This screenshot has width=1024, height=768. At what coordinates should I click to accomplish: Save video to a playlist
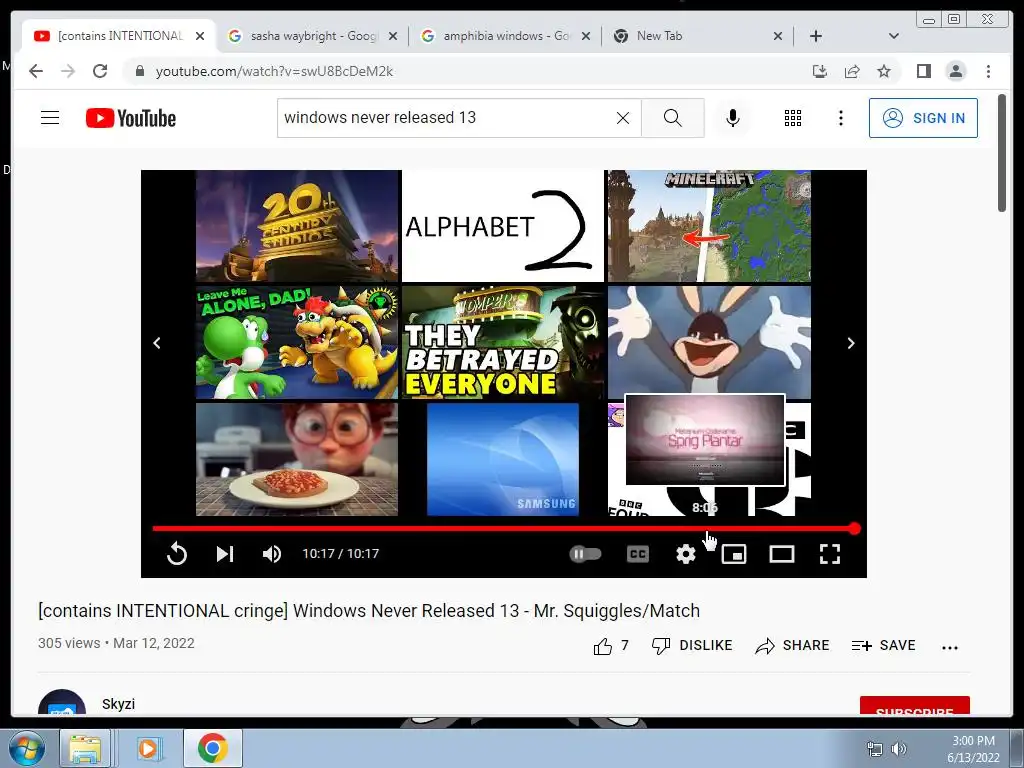pyautogui.click(x=884, y=645)
